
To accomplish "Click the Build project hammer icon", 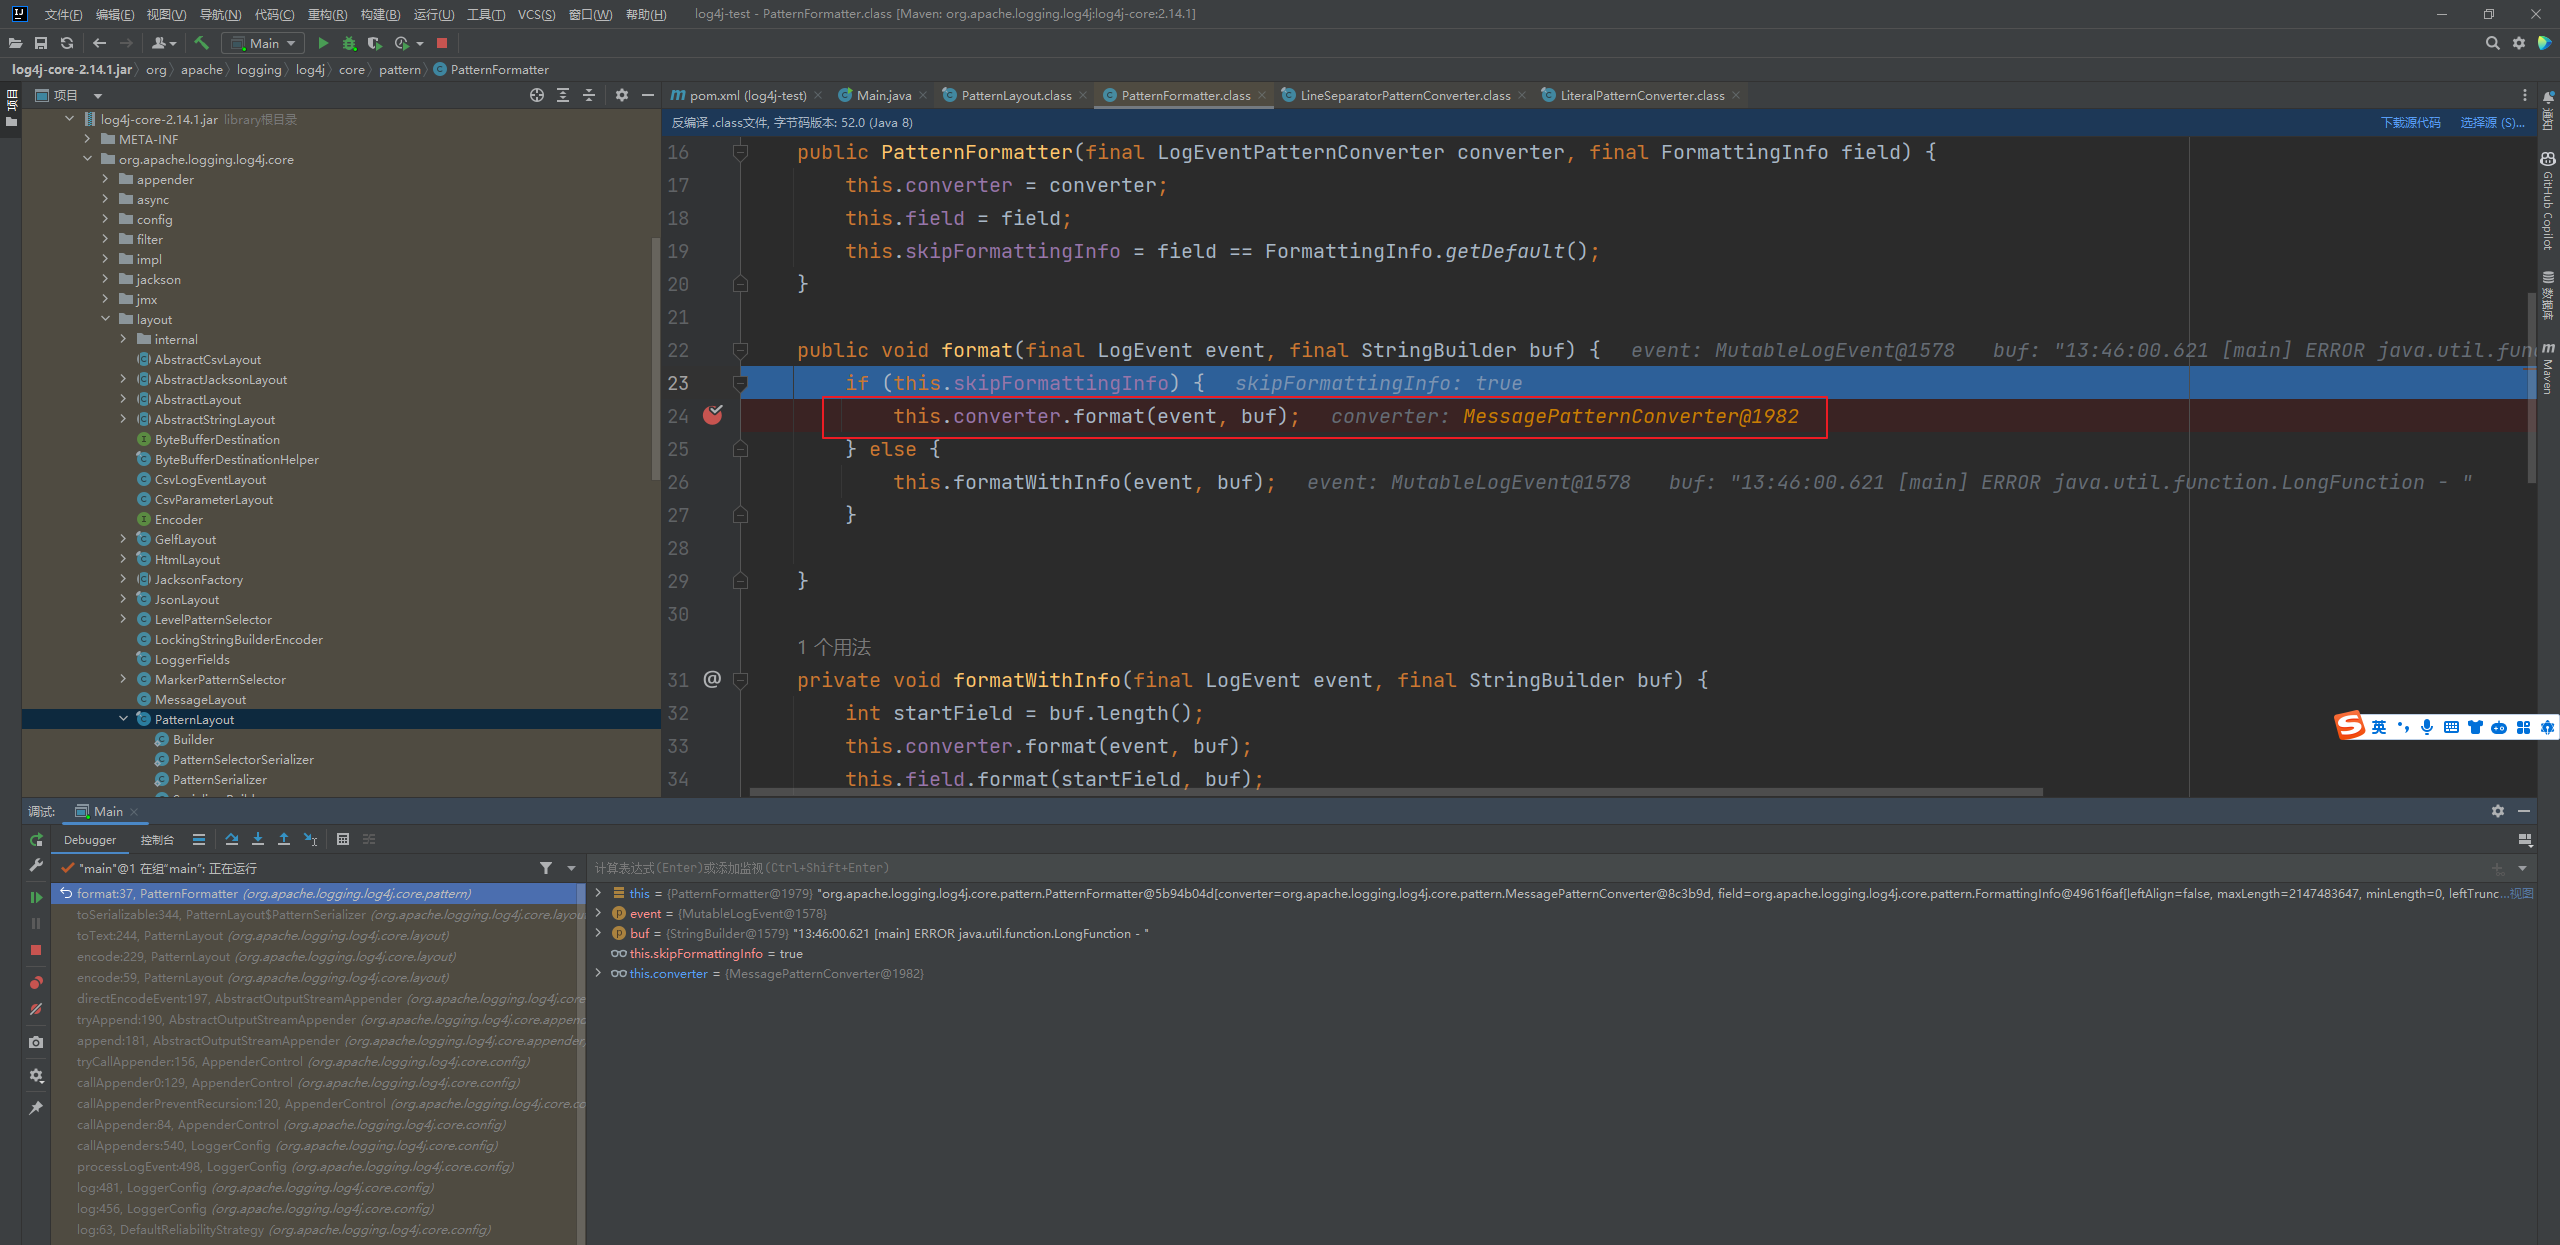I will (201, 43).
